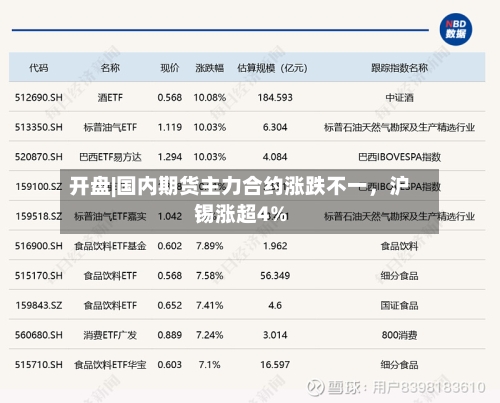
Task: Click price 0.568 in the 515170.SH row
Action: coord(170,276)
